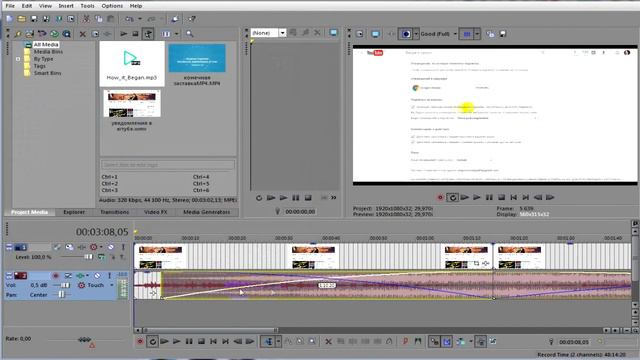Open the audio track automation mode dropdown next to Touch
The image size is (640, 360).
tap(111, 285)
